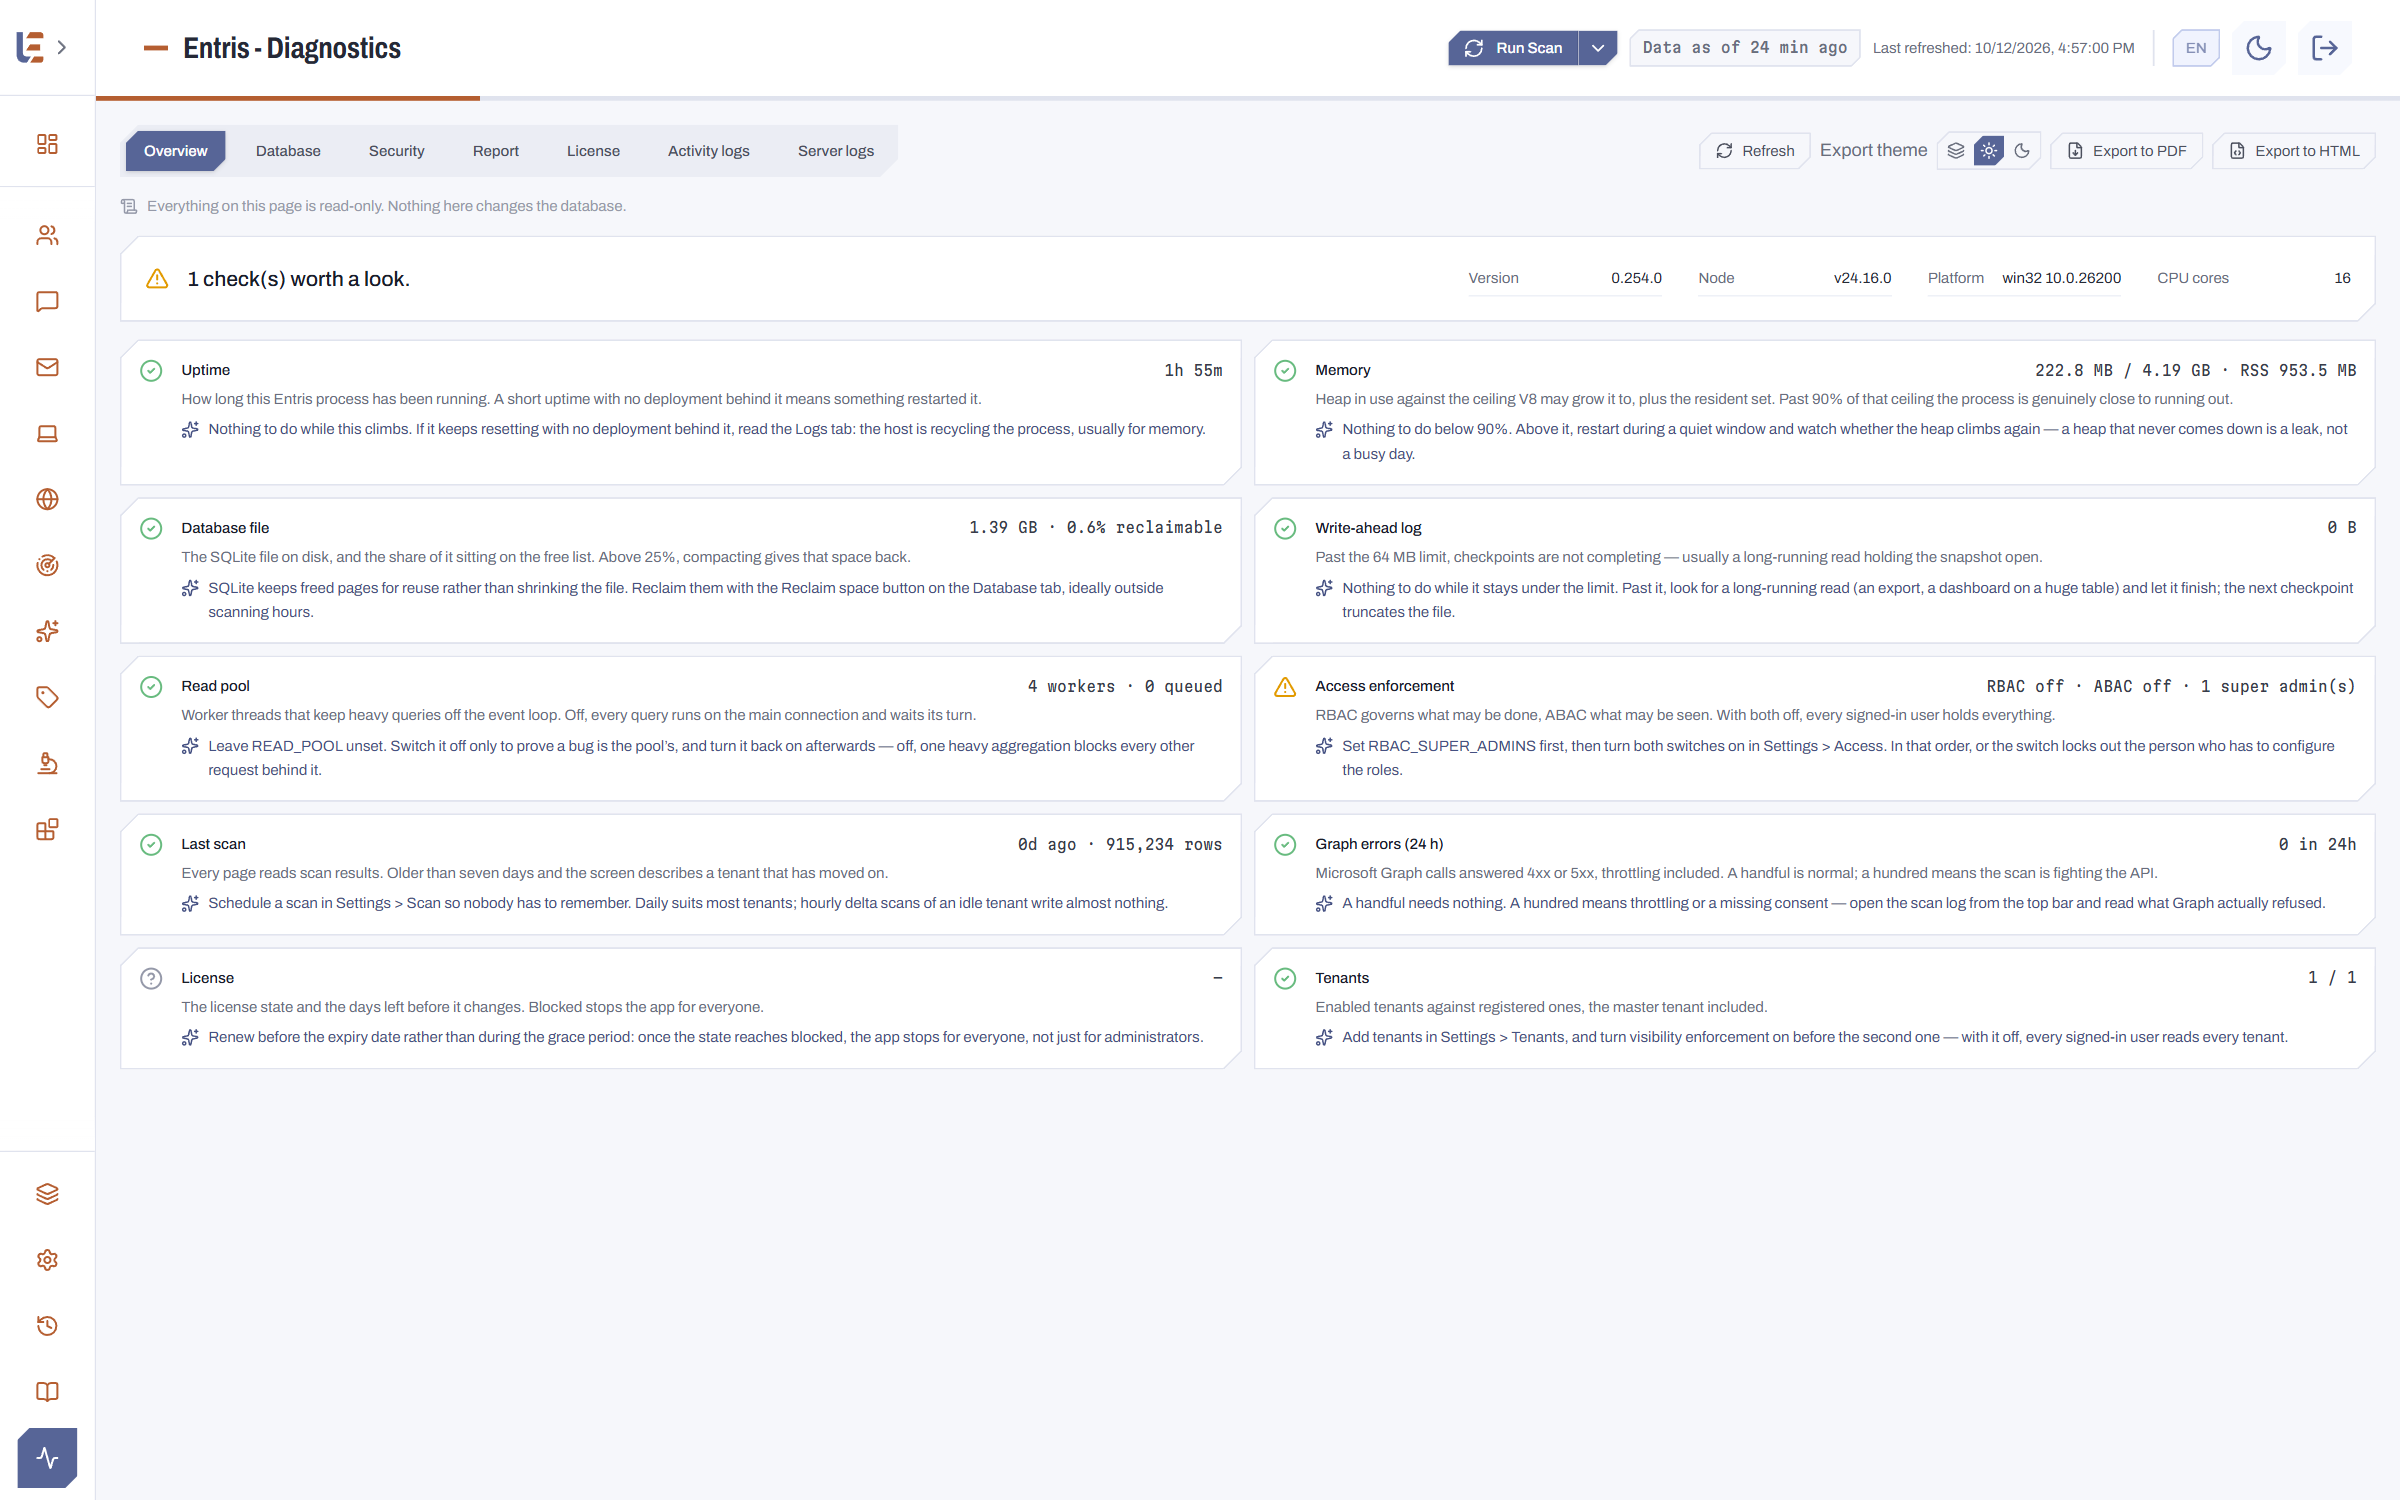This screenshot has height=1500, width=2400.
Task: Open the globe icon in sidebar
Action: 47,499
